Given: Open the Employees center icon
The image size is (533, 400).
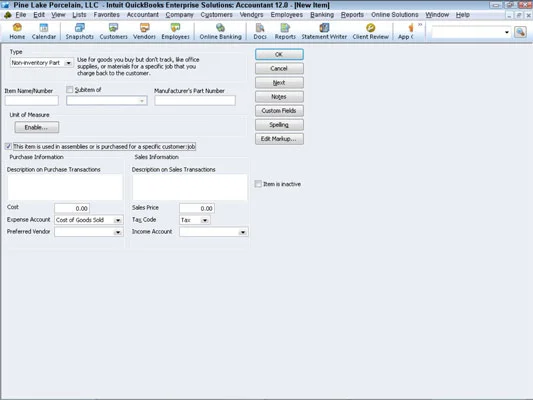Looking at the screenshot, I should 175,31.
